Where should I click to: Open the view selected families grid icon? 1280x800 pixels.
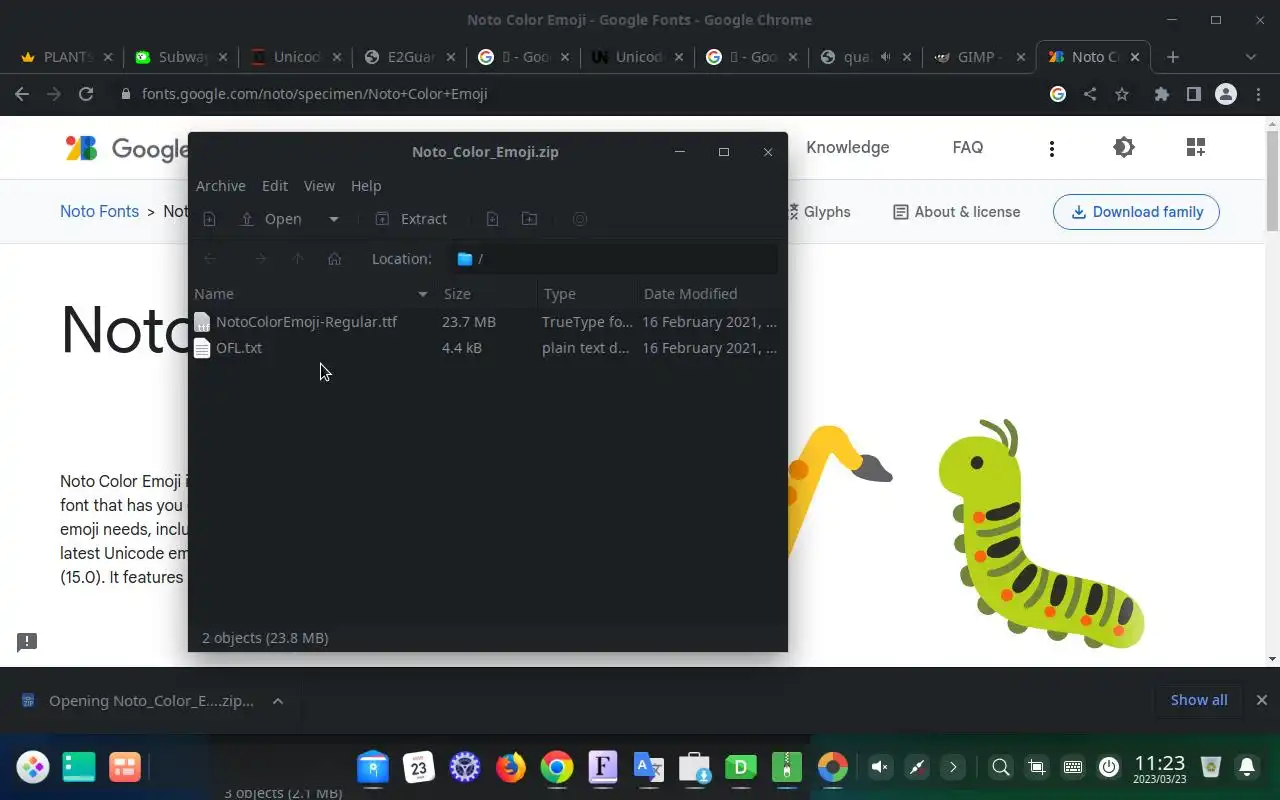tap(1196, 148)
